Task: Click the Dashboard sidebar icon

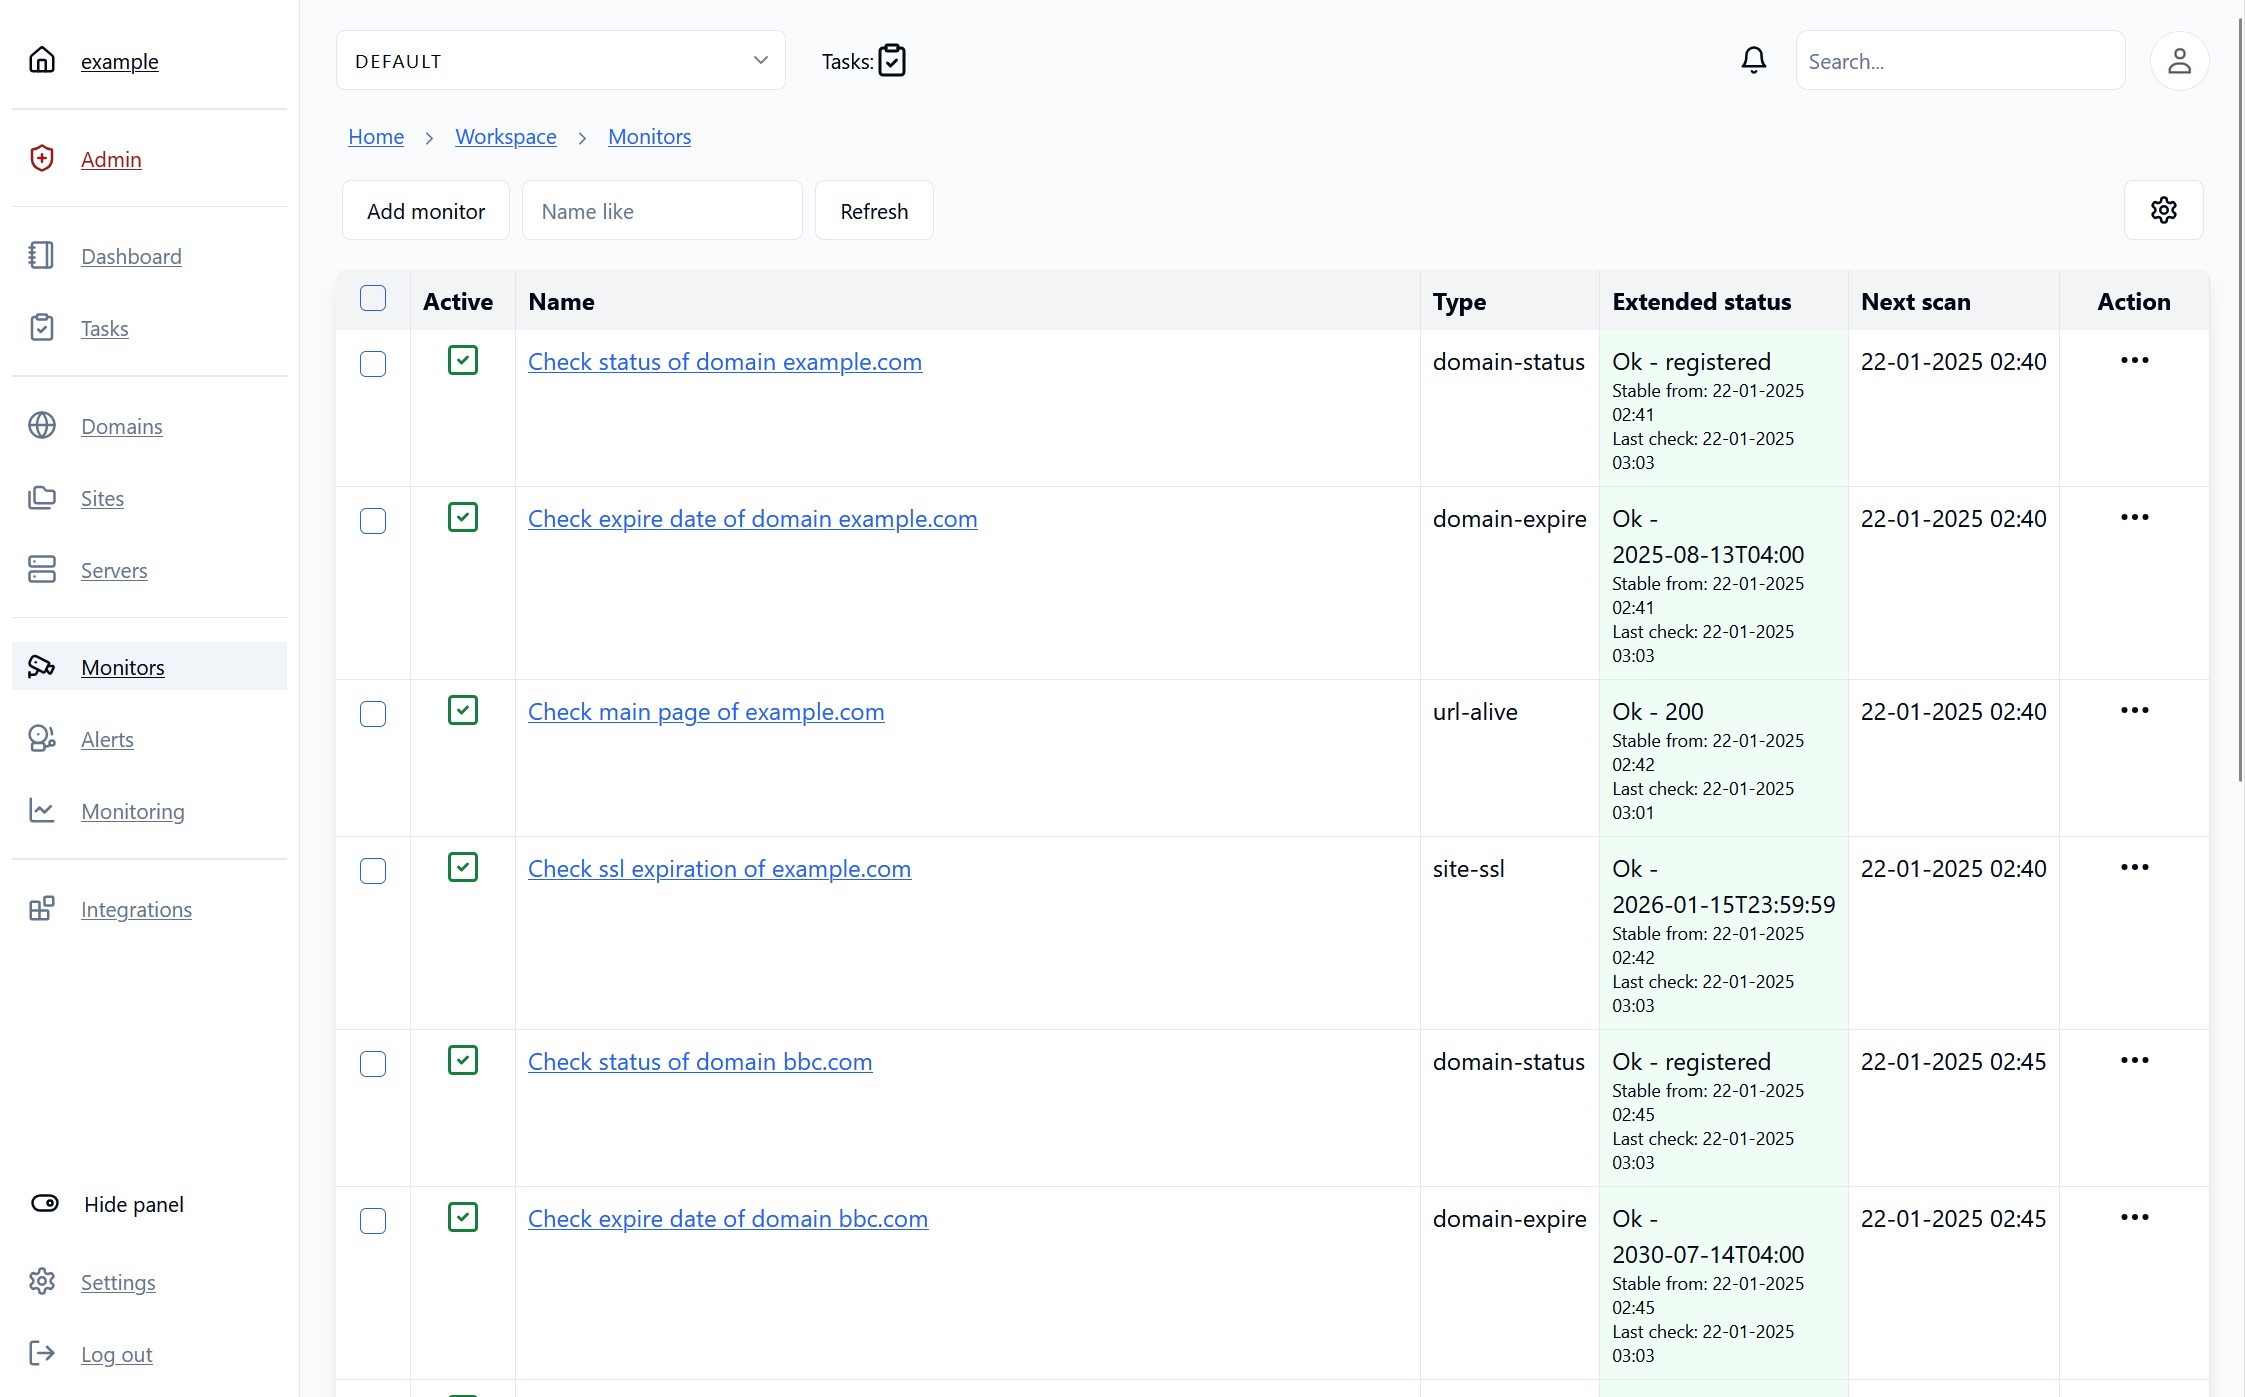Action: (x=42, y=255)
